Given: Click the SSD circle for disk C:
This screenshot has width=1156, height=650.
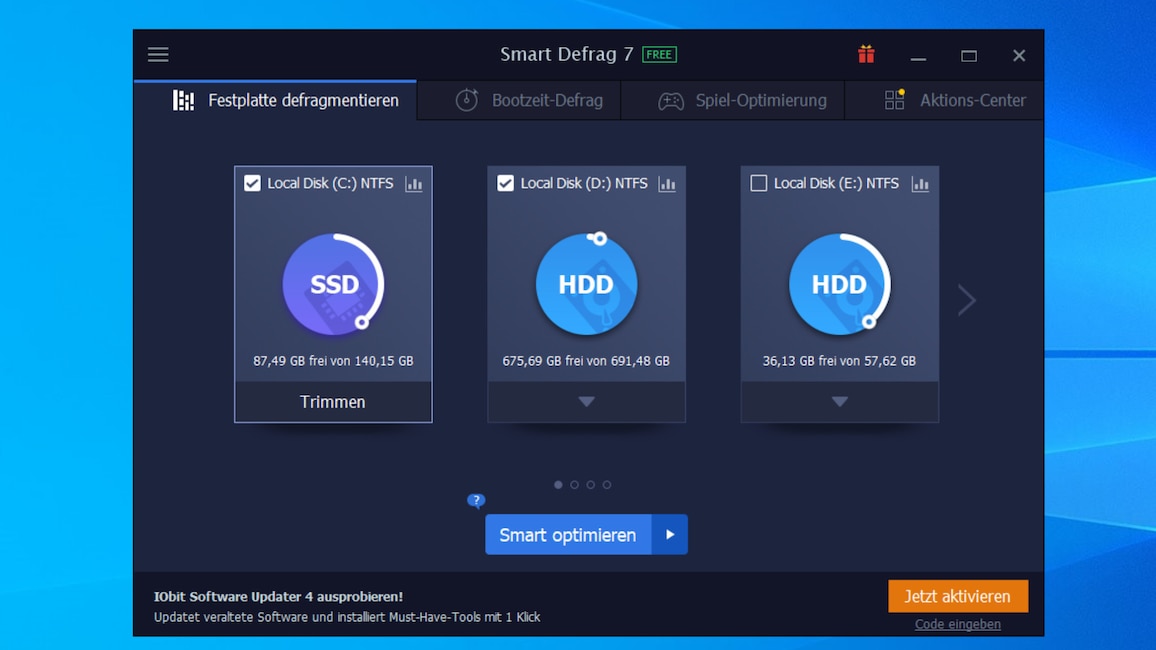Looking at the screenshot, I should (333, 284).
